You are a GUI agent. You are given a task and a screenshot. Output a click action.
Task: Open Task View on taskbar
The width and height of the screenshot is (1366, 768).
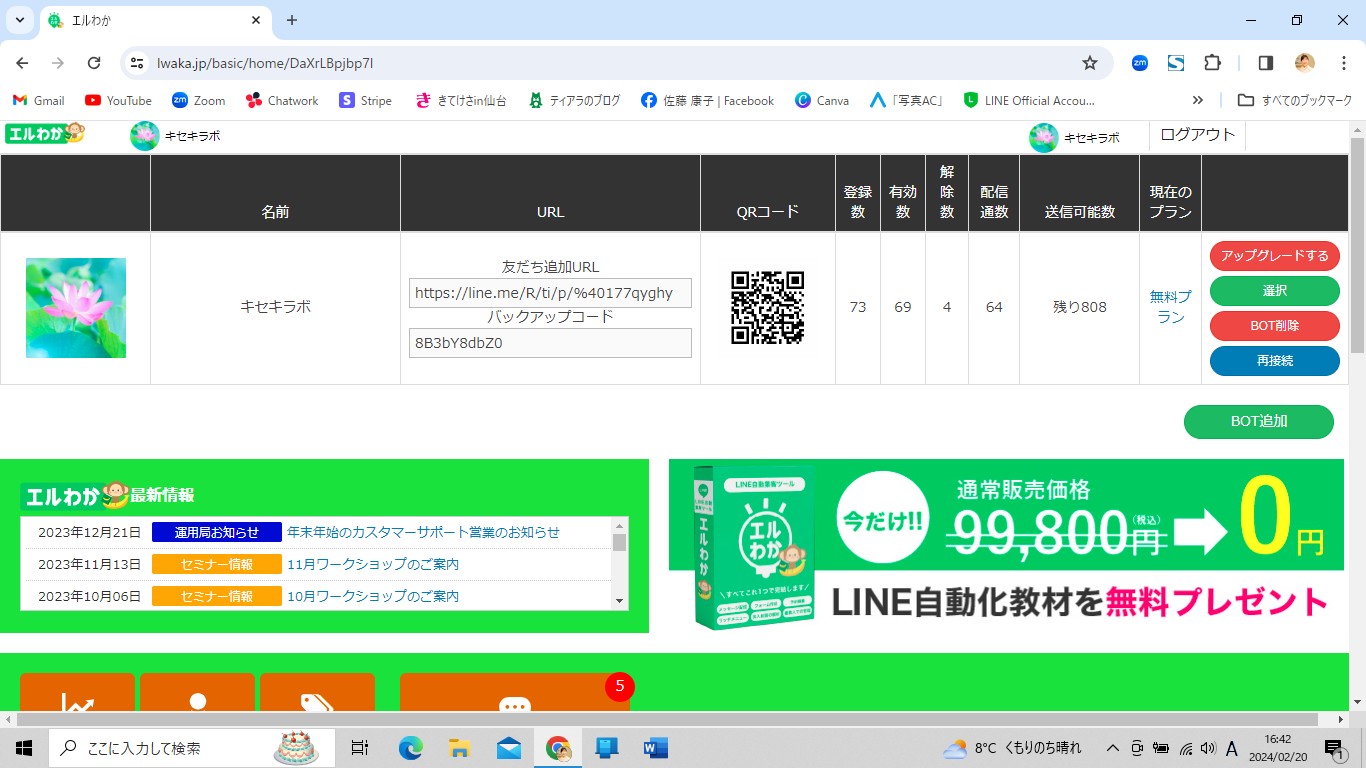tap(360, 747)
